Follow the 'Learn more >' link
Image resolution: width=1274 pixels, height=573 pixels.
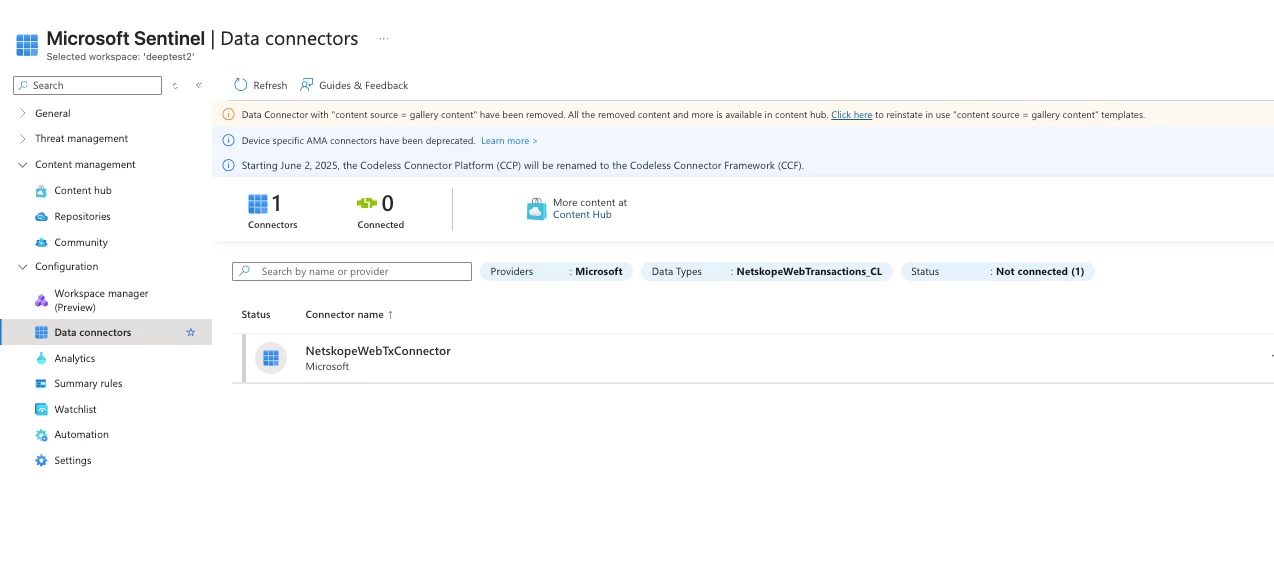[509, 141]
